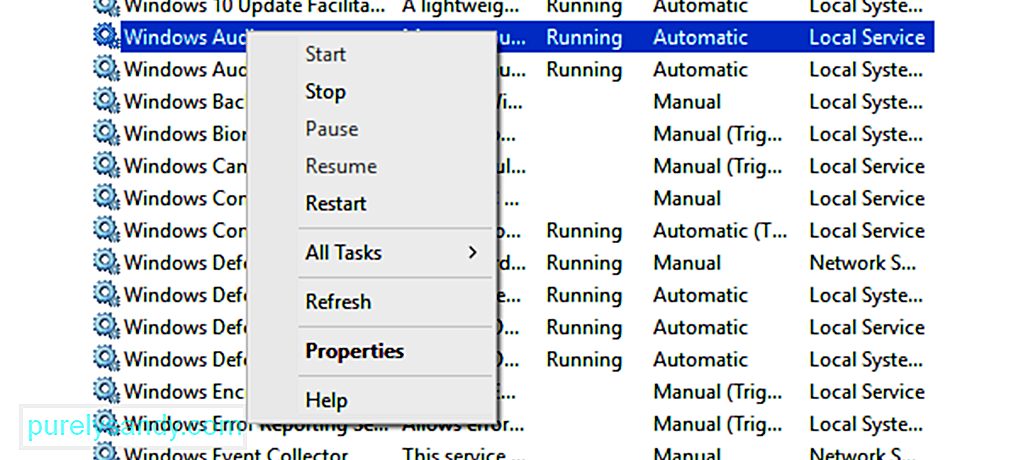Choose Stop from the context menu
Screen dimensions: 1028x460
coord(325,92)
